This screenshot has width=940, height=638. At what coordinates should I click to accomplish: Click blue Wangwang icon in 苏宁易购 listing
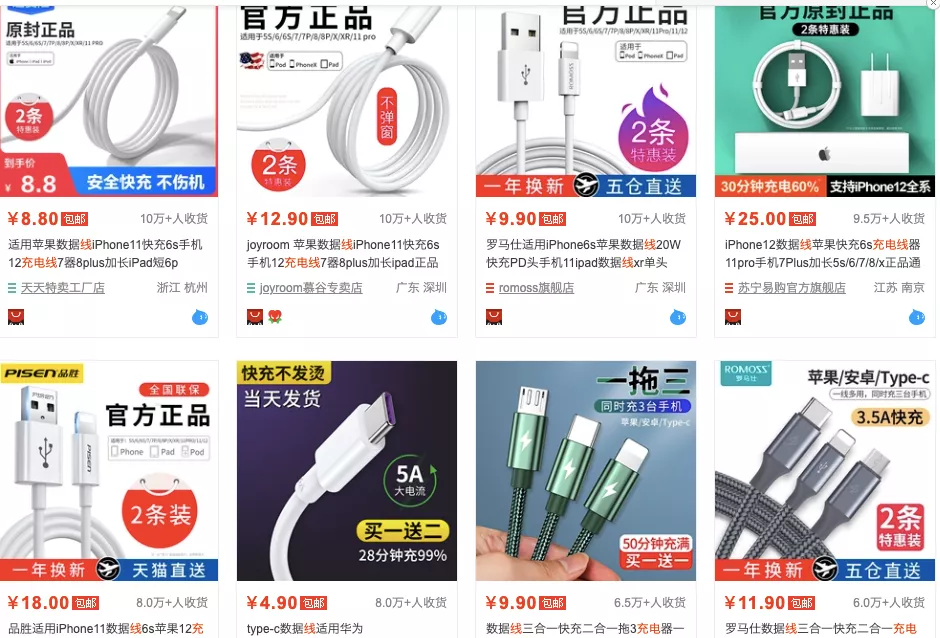917,317
